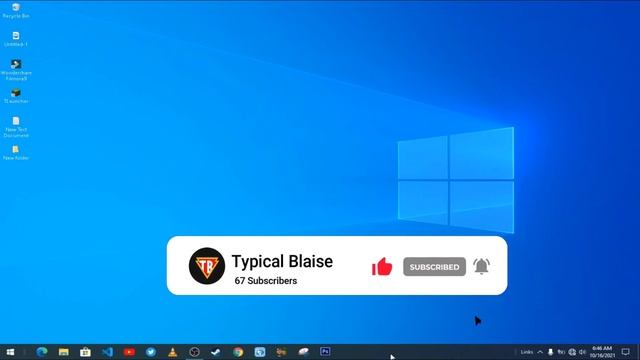Open the Links toolbar in the taskbar

pyautogui.click(x=527, y=352)
